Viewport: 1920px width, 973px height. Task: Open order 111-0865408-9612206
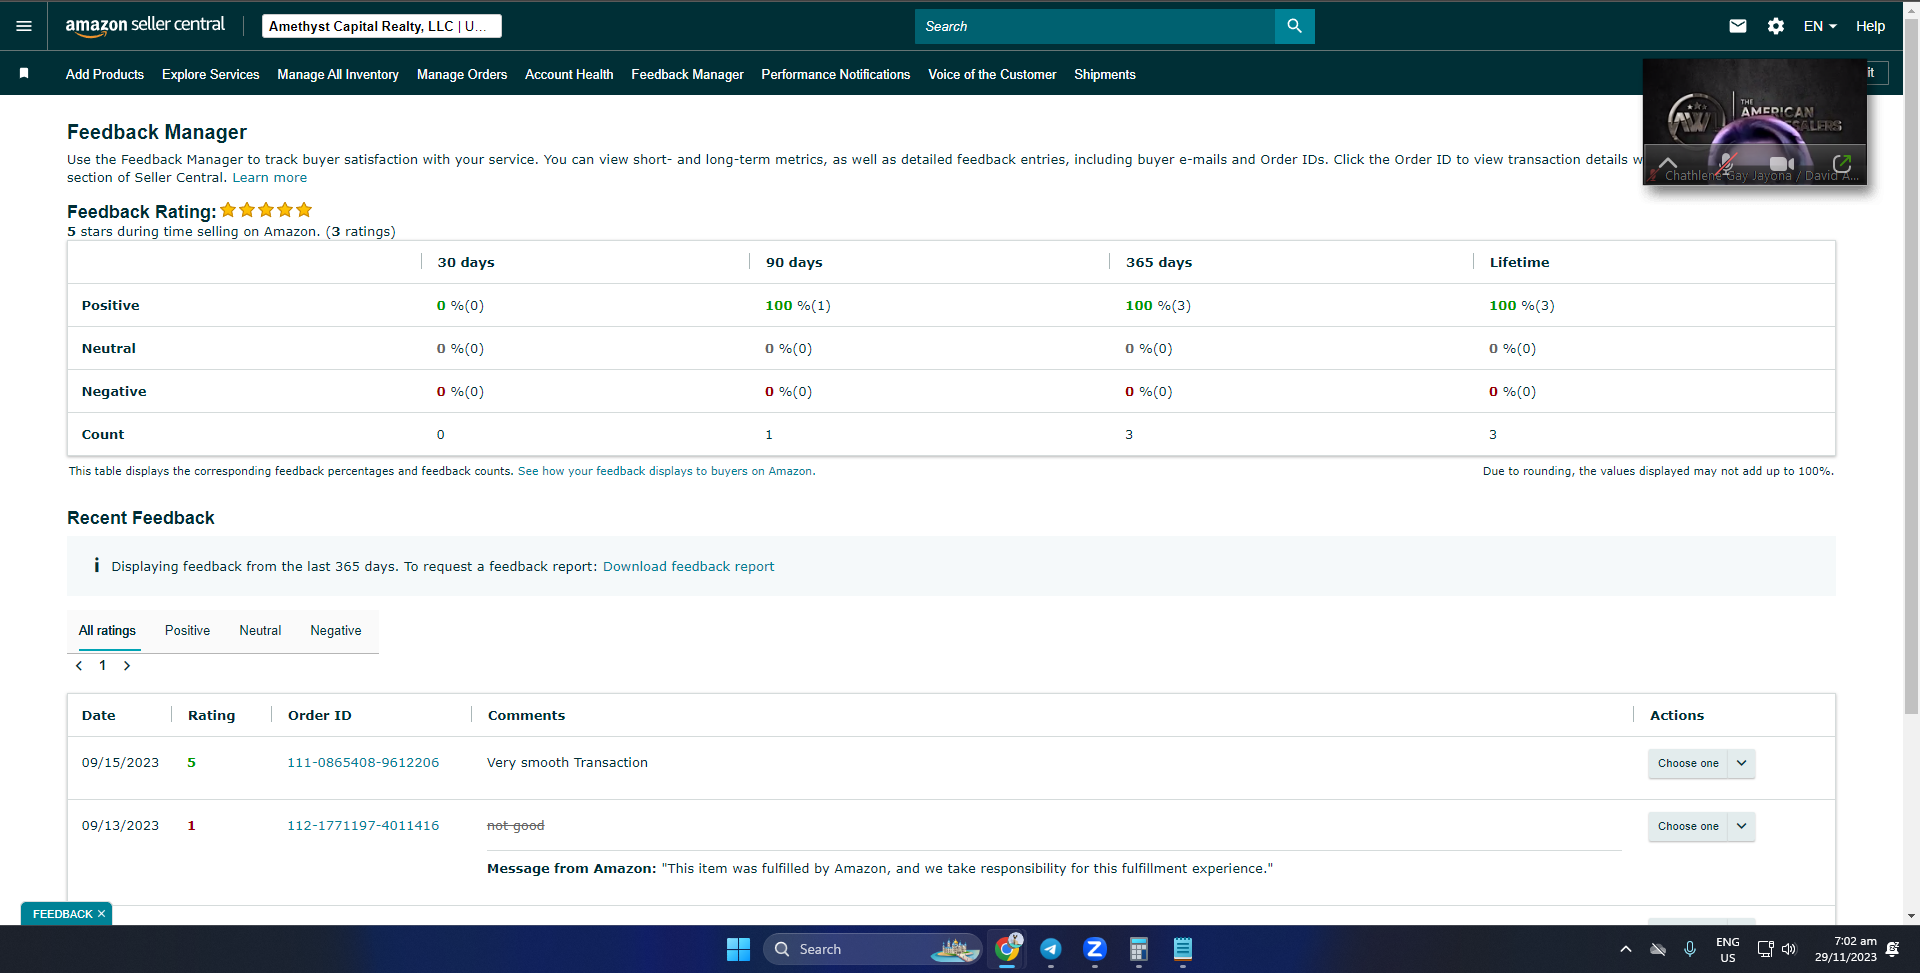[x=363, y=763]
